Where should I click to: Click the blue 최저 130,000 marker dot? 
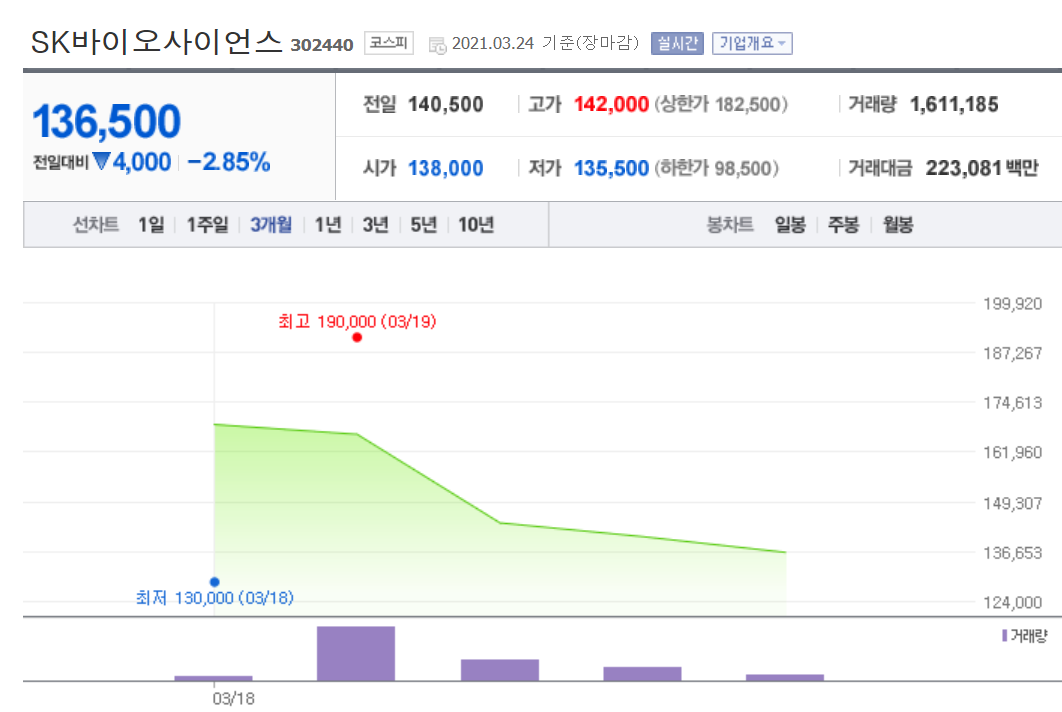click(215, 582)
